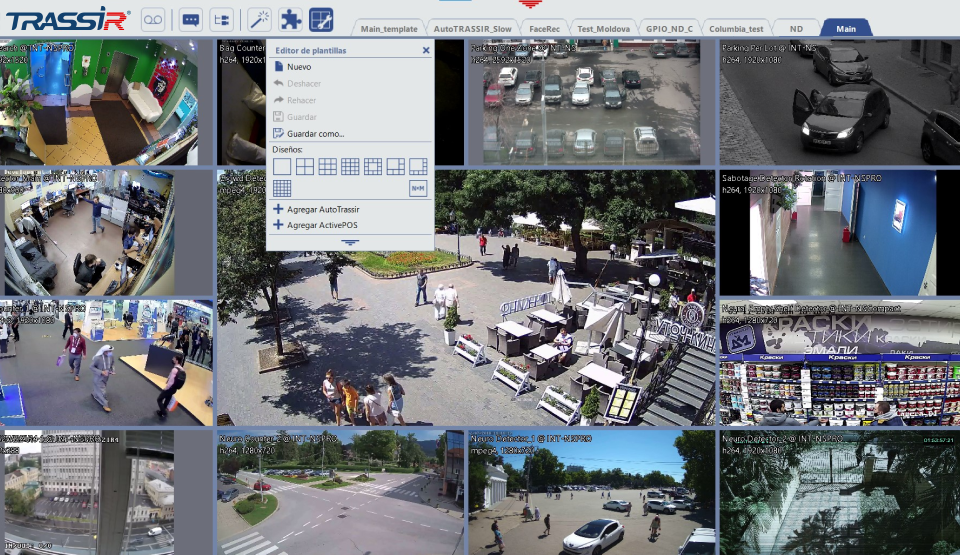
Task: Toggle the template editor toolbar icon
Action: point(321,19)
